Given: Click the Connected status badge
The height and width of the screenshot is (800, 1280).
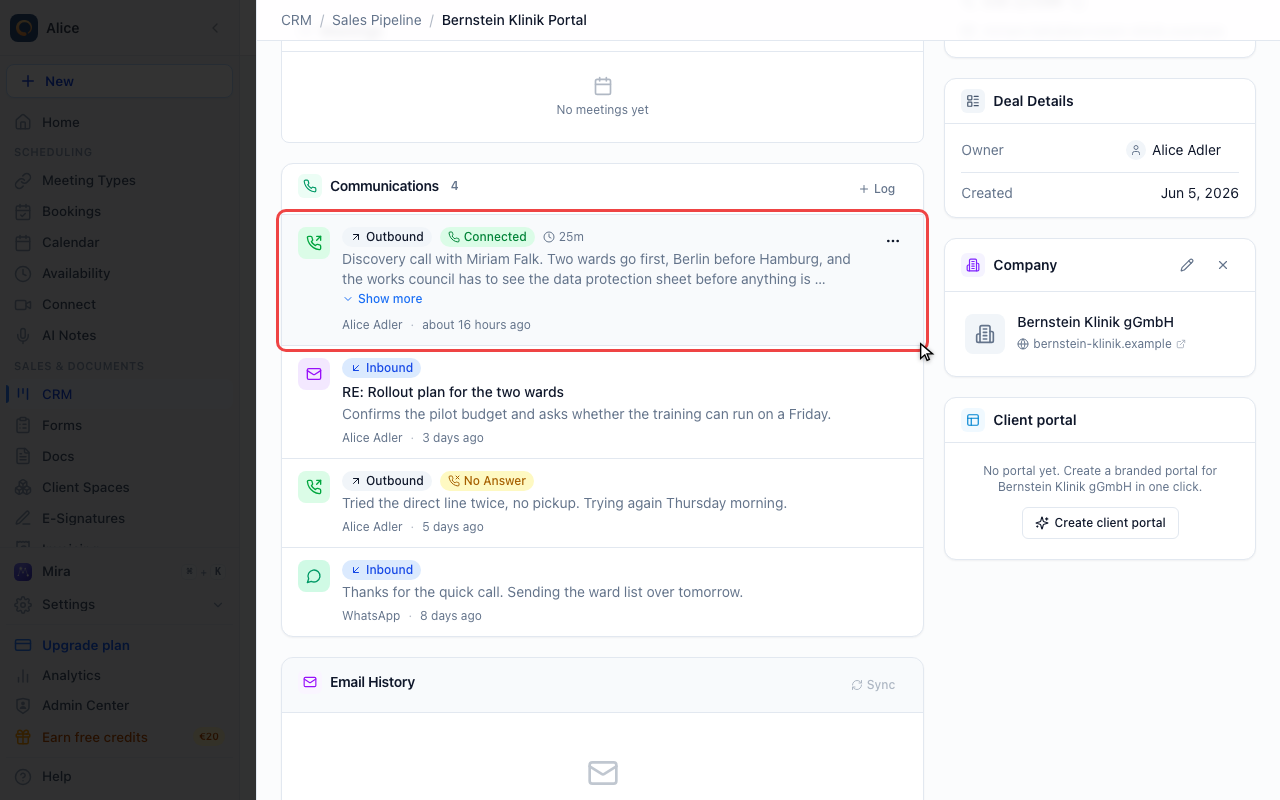Looking at the screenshot, I should (x=487, y=237).
